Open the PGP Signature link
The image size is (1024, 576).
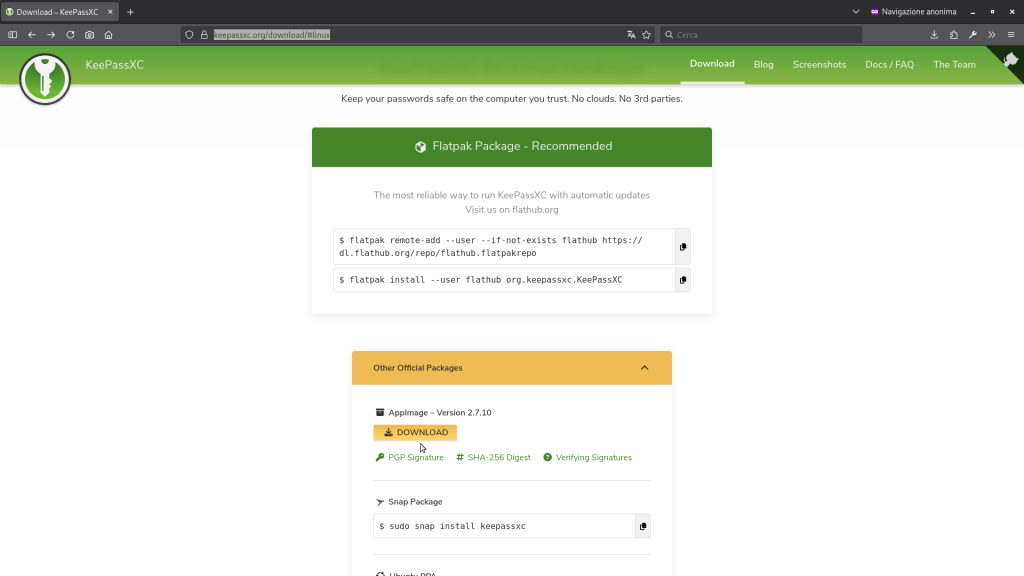409,458
